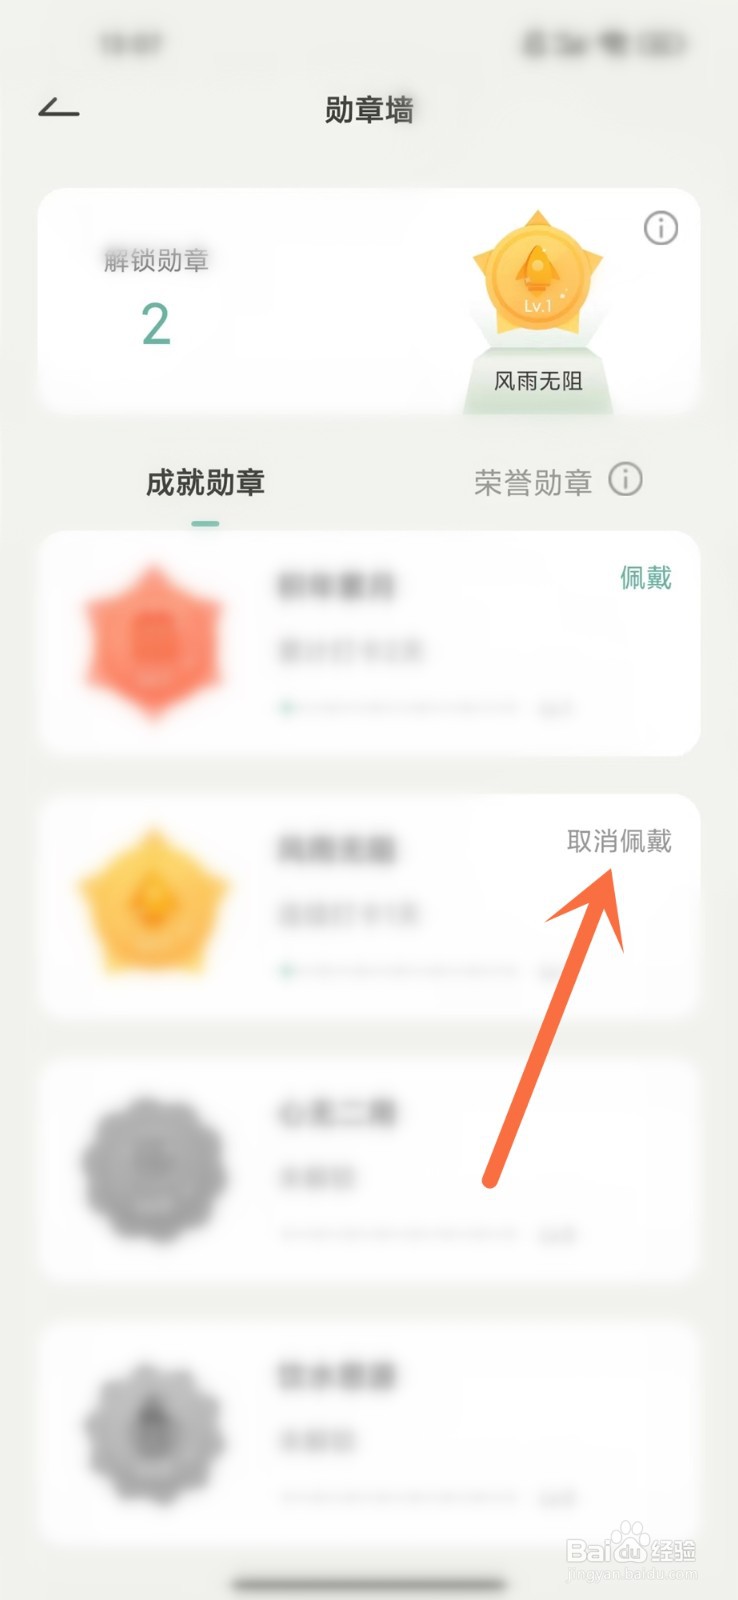
Task: Tap the yellow medal progress bar
Action: pyautogui.click(x=400, y=970)
